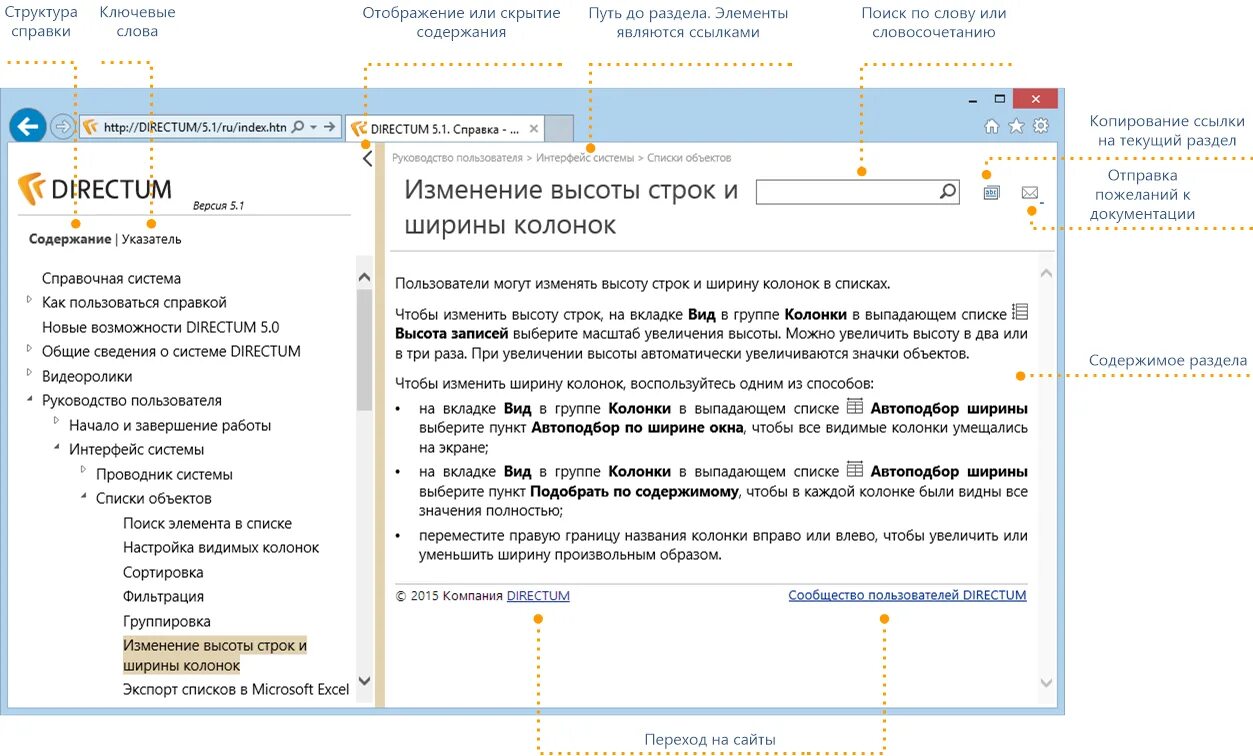This screenshot has height=756, width=1253.
Task: Click the Высота записей icon in article text
Action: click(x=1019, y=312)
